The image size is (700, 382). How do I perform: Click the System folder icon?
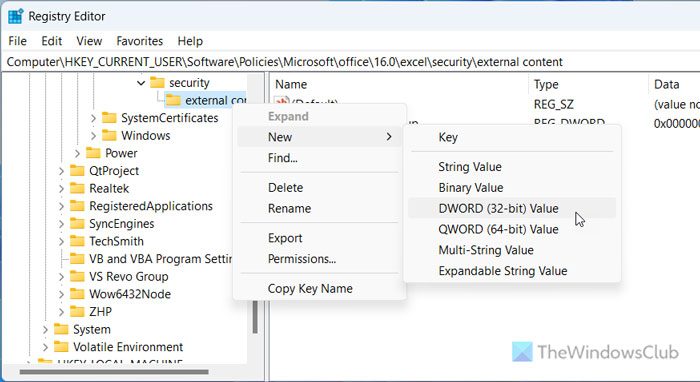(61, 329)
